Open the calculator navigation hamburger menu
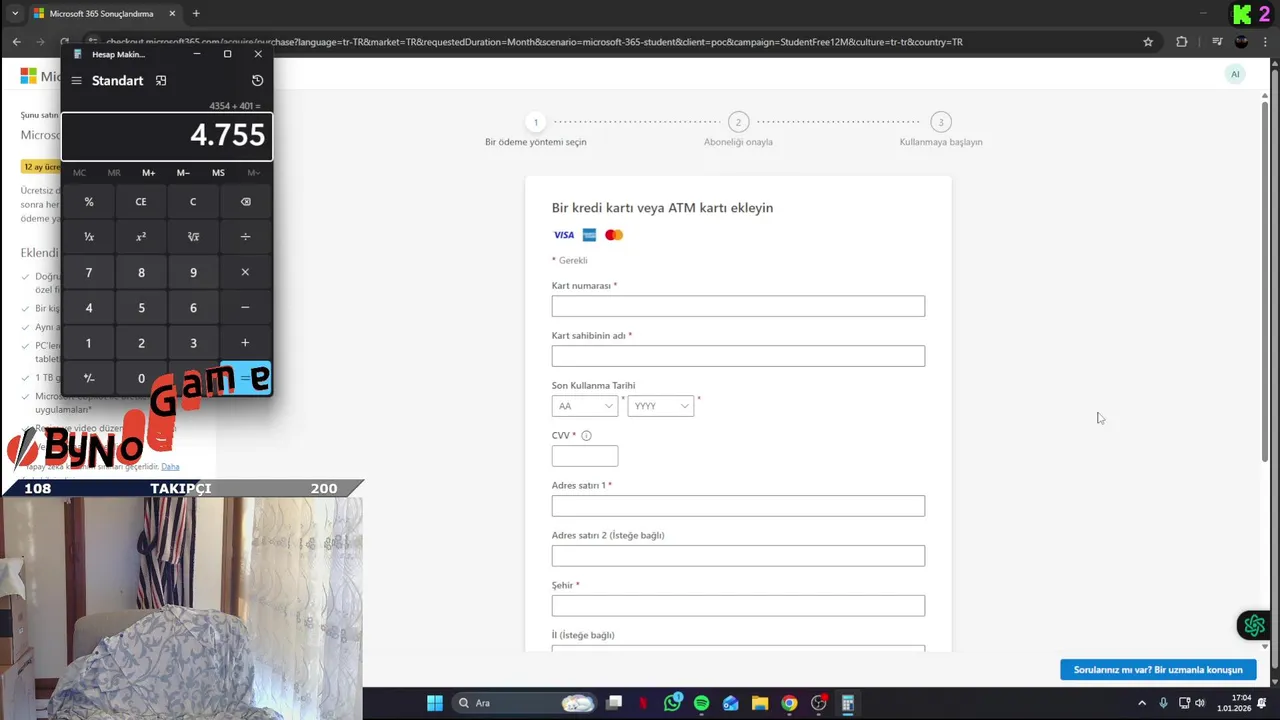 [x=76, y=81]
